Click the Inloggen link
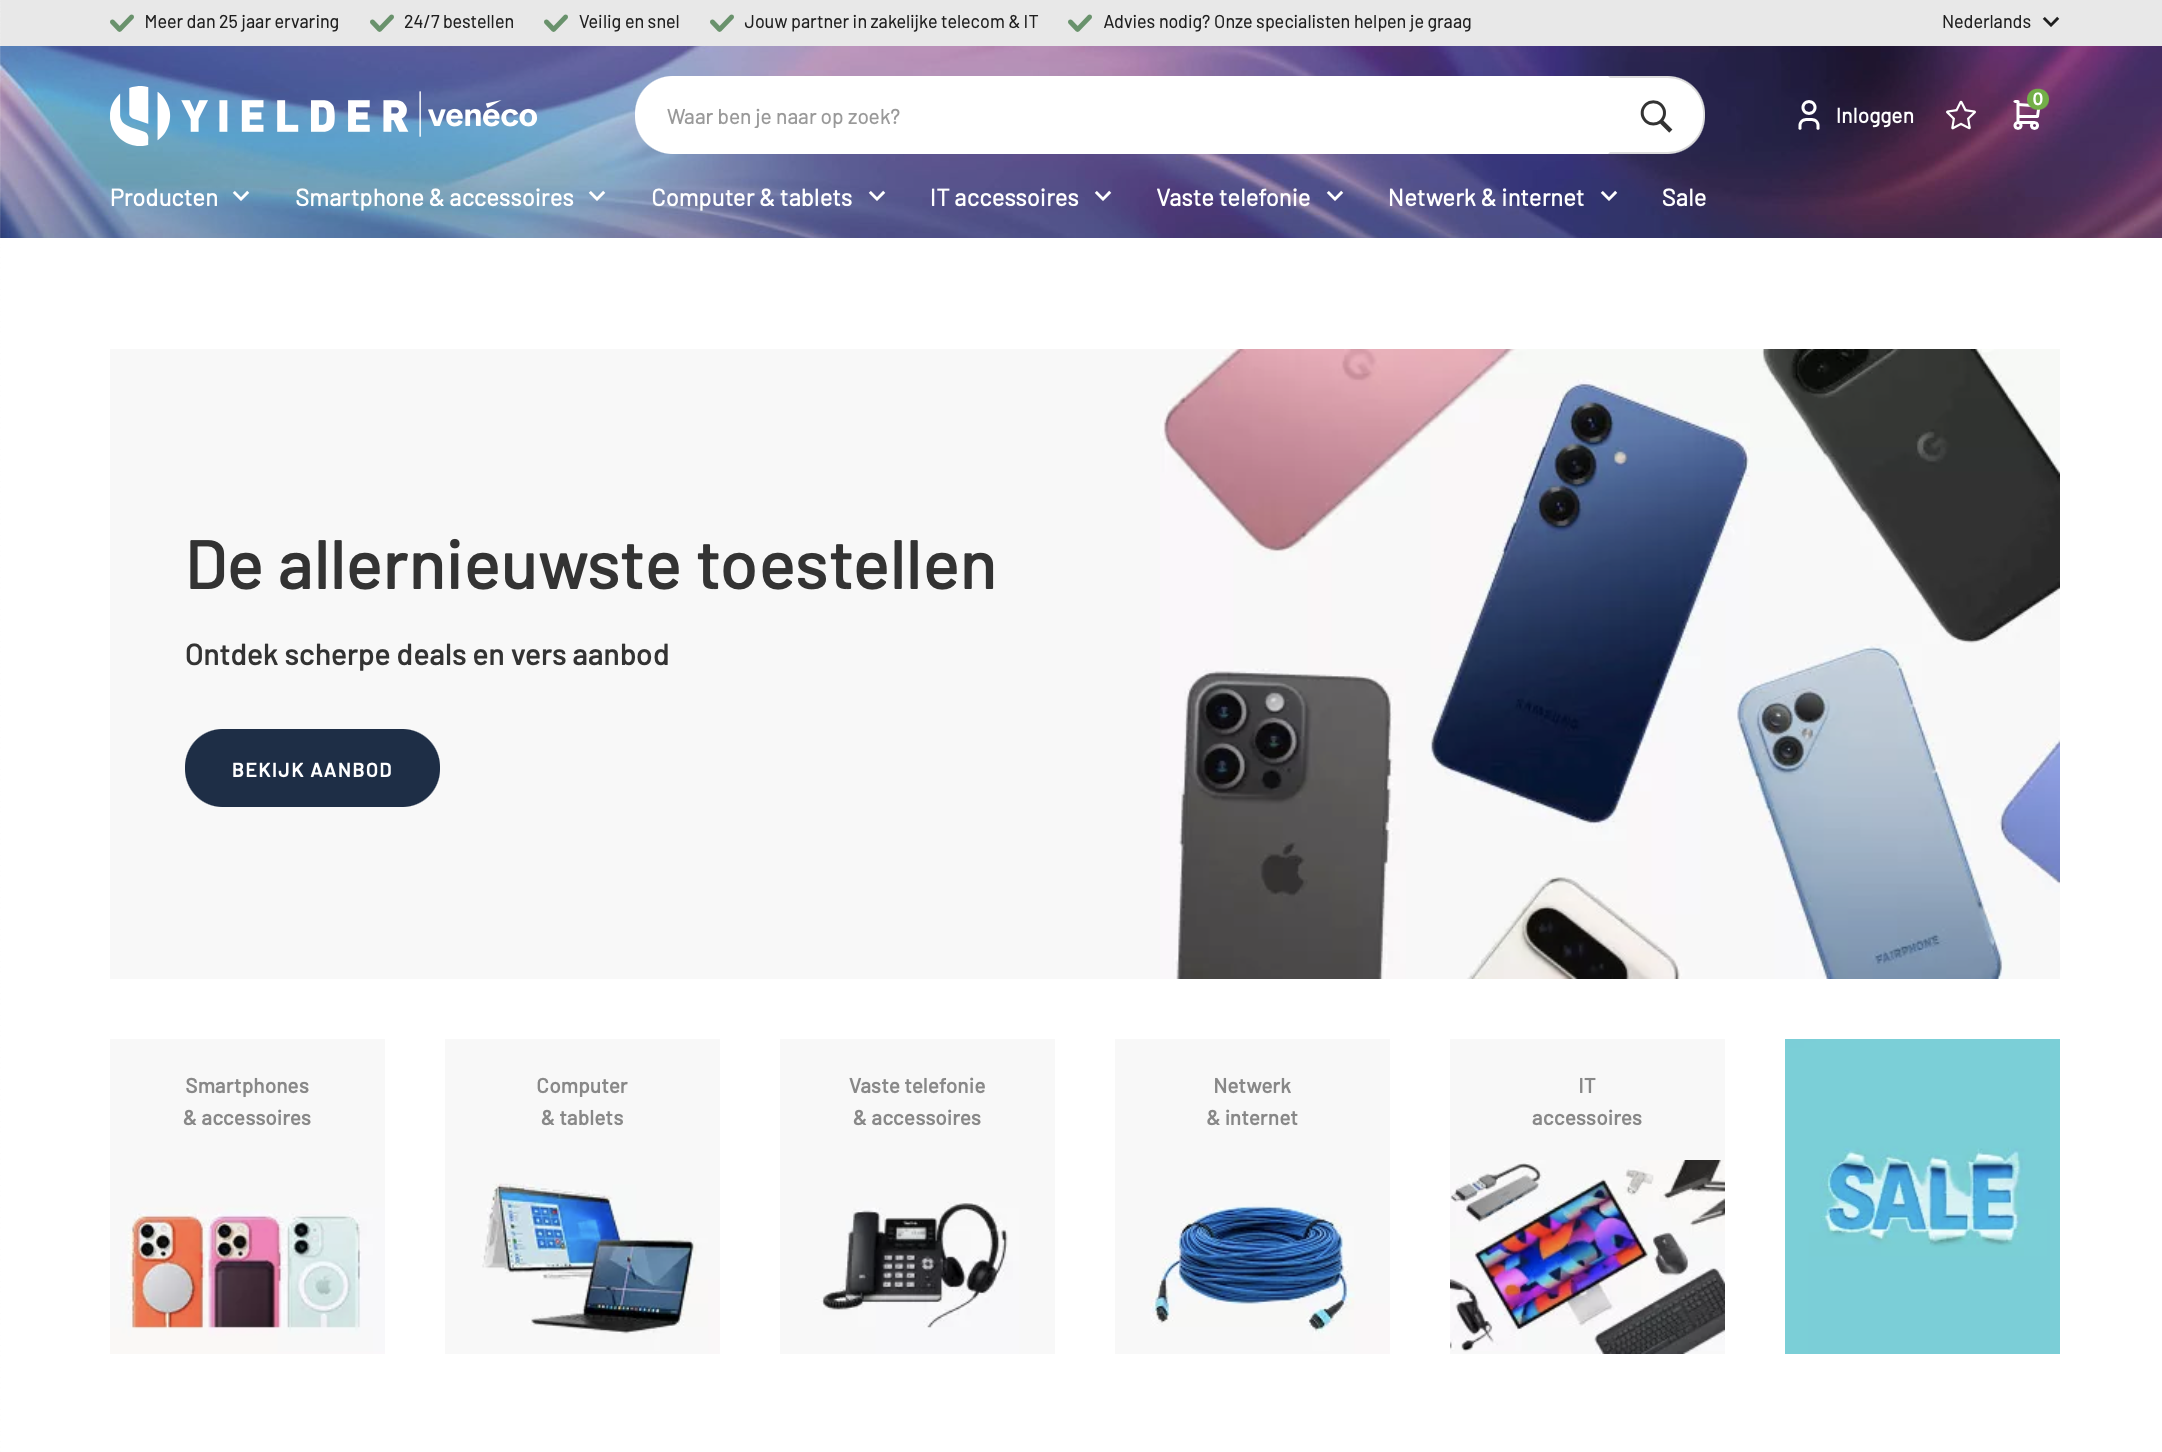2162x1452 pixels. pyautogui.click(x=1874, y=116)
